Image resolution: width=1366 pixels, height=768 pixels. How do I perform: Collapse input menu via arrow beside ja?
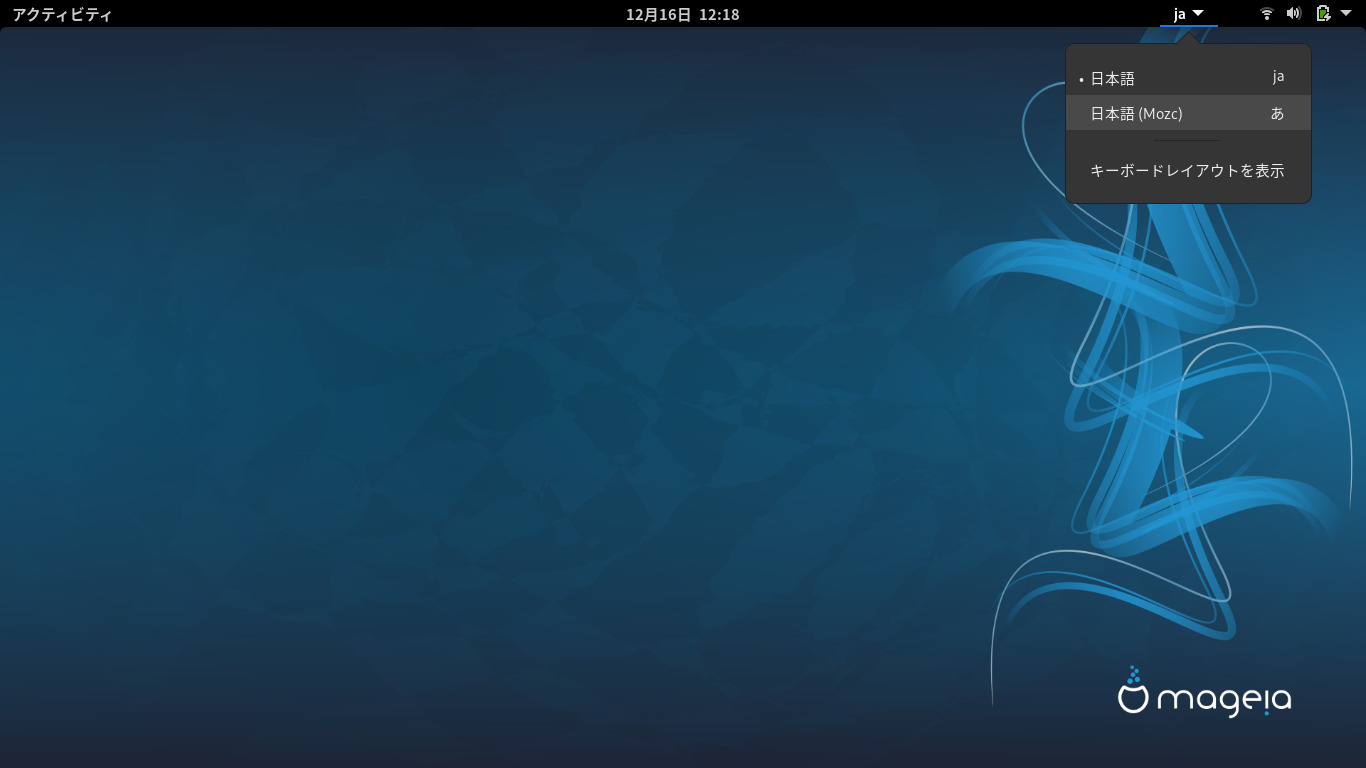[1198, 14]
